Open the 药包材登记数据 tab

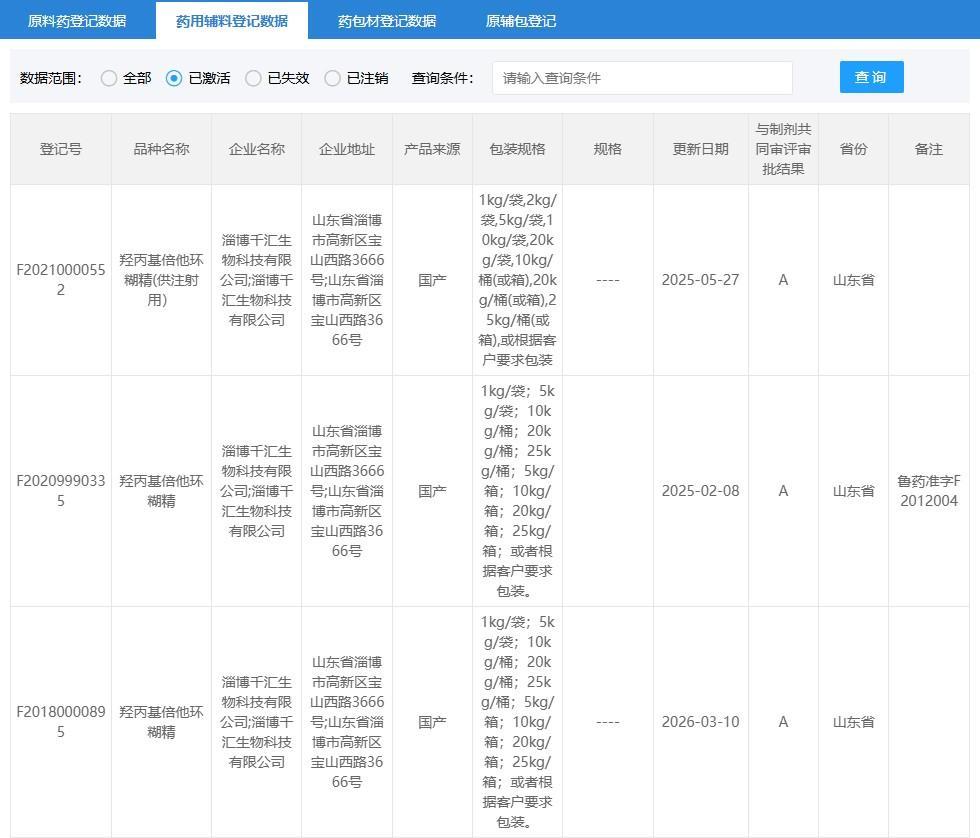coord(388,19)
